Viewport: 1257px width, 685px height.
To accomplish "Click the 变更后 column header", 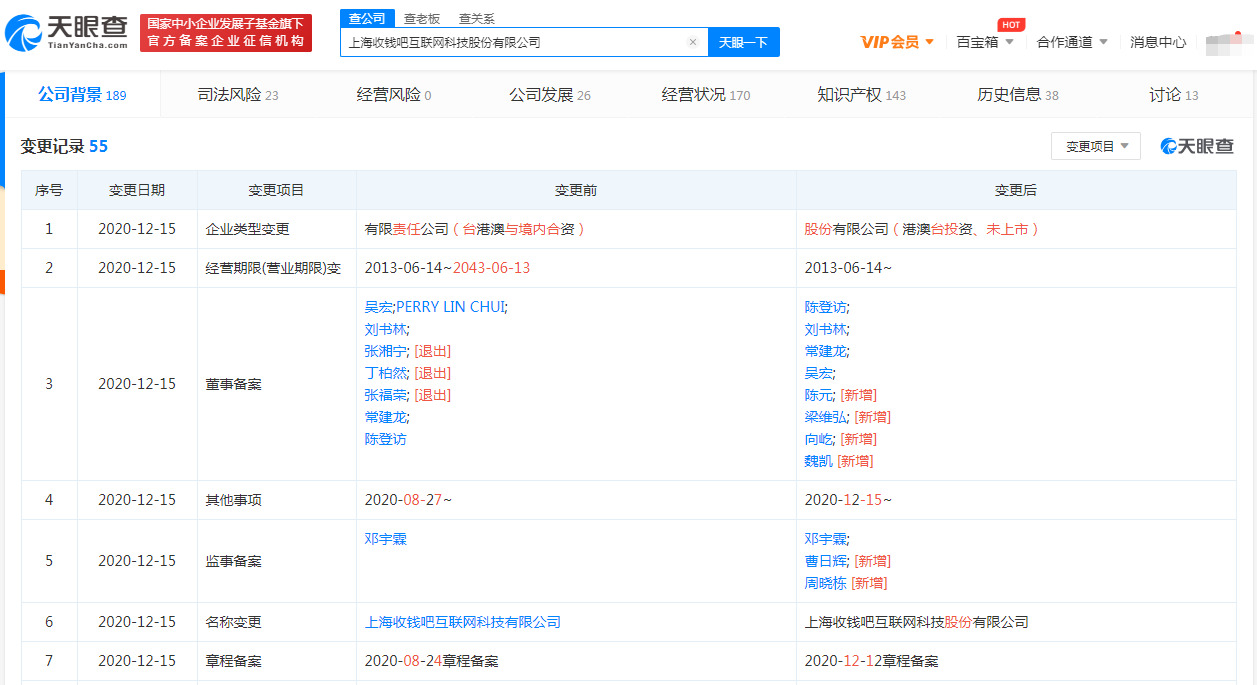I will (1016, 190).
